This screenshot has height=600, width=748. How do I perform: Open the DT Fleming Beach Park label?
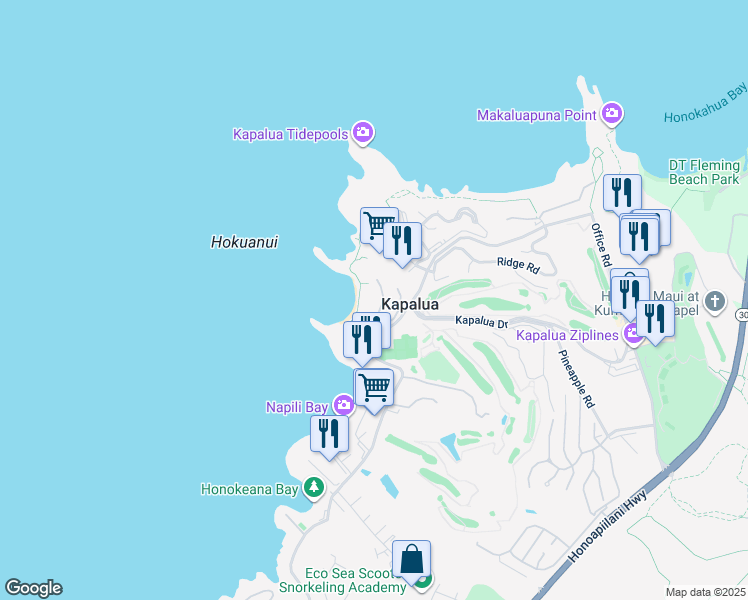pos(704,172)
